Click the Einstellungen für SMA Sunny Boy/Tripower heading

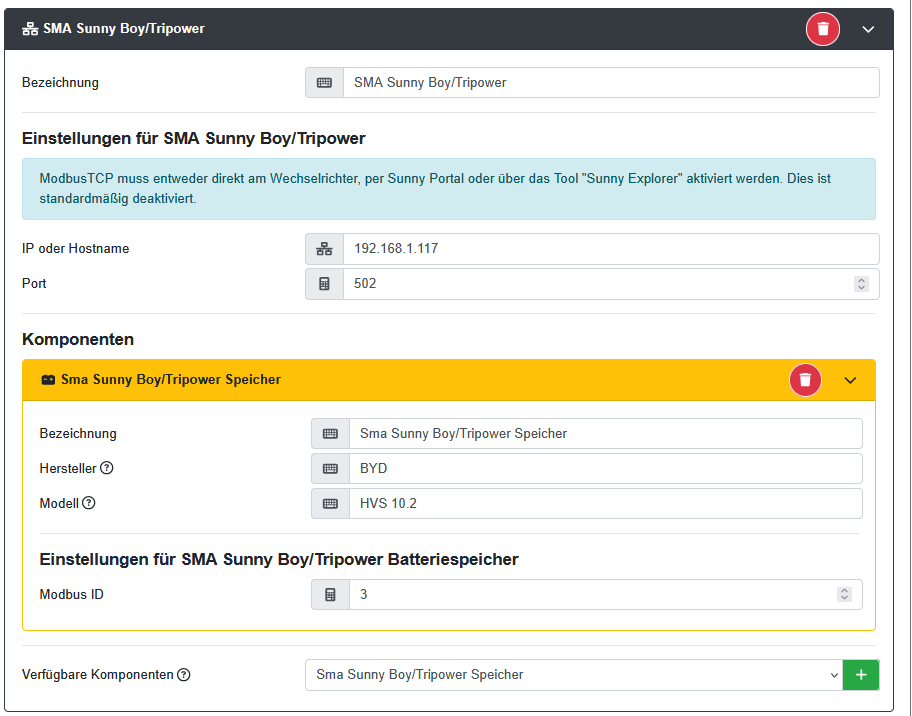pos(194,138)
